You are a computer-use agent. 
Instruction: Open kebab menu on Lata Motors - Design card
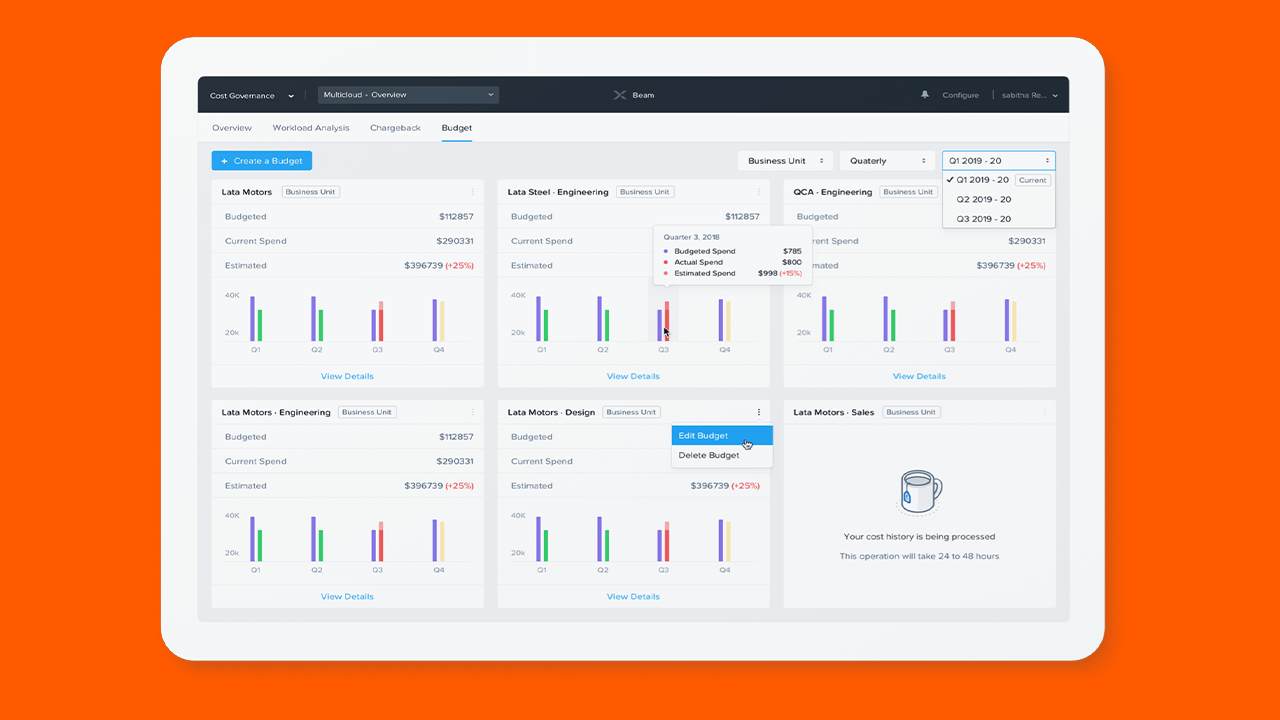pyautogui.click(x=759, y=412)
